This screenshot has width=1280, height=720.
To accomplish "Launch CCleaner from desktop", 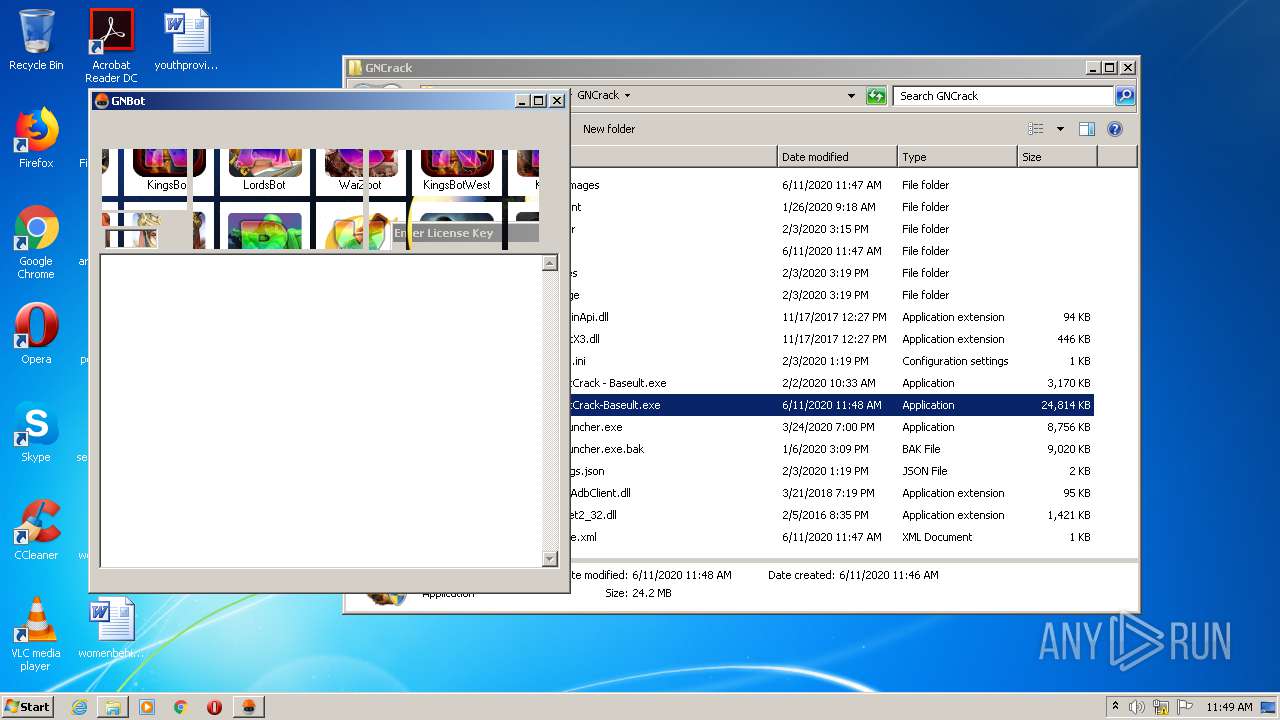I will tap(36, 530).
